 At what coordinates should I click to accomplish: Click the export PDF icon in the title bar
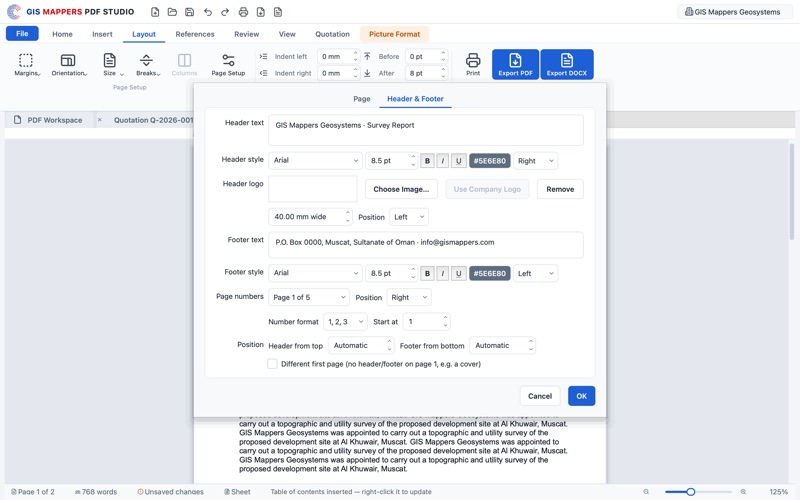(x=261, y=12)
